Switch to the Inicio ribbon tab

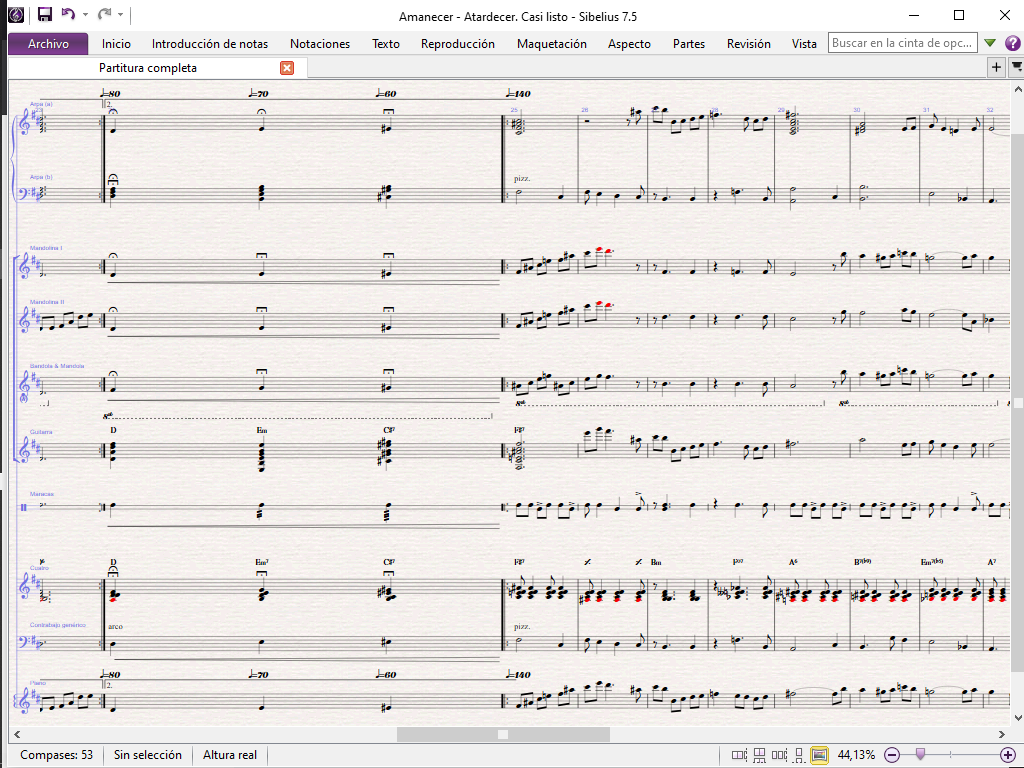[116, 44]
